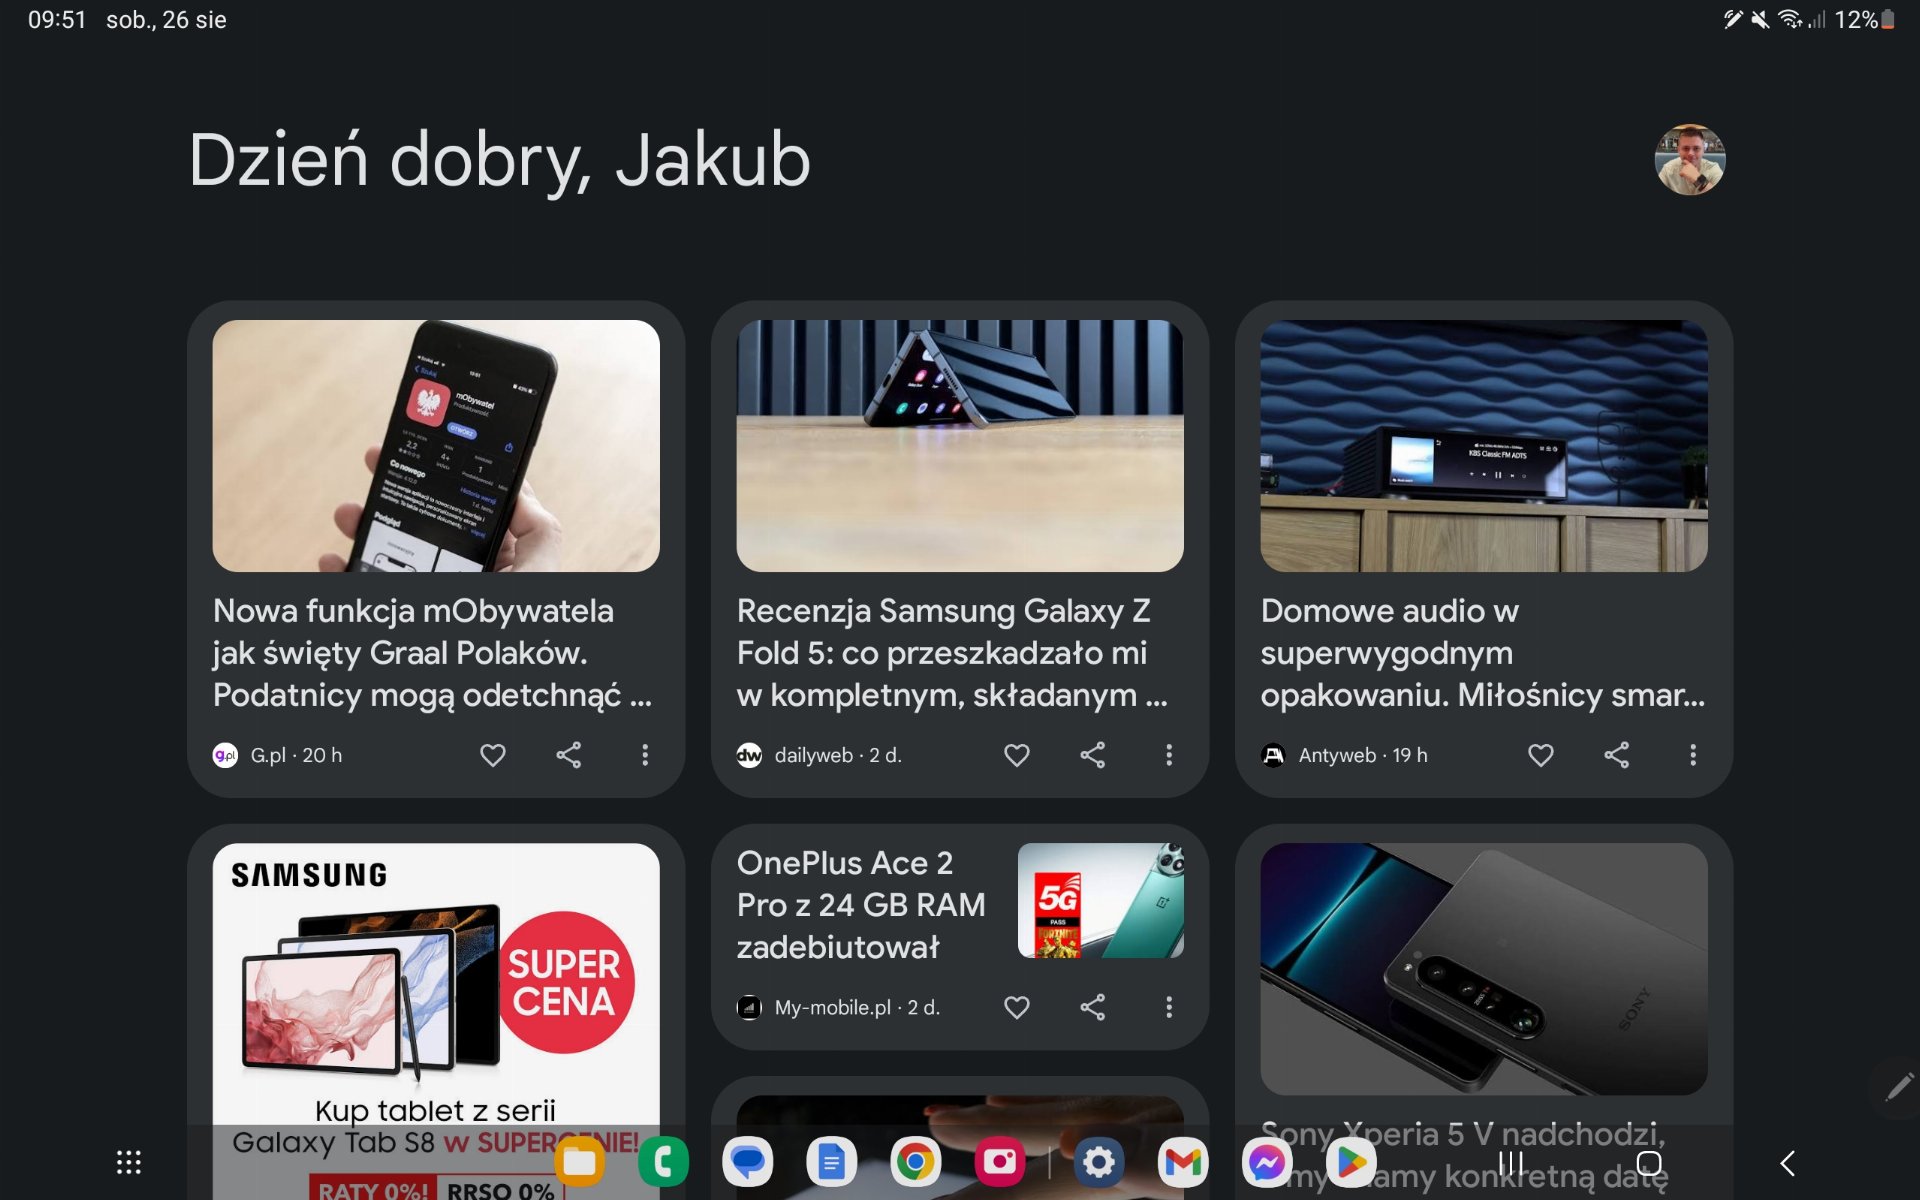Open more options for the My-mobile.pl article
1920x1200 pixels.
(x=1169, y=1007)
